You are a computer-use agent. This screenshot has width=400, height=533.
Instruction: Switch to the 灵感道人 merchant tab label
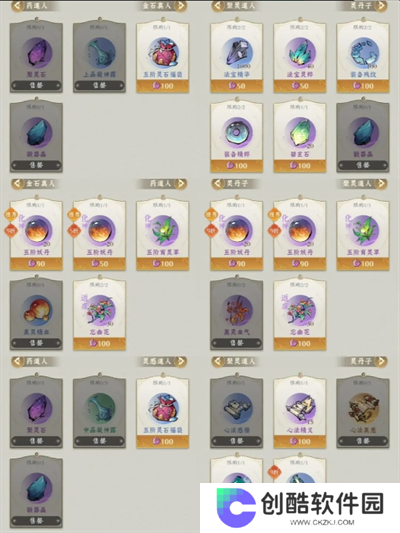click(157, 361)
